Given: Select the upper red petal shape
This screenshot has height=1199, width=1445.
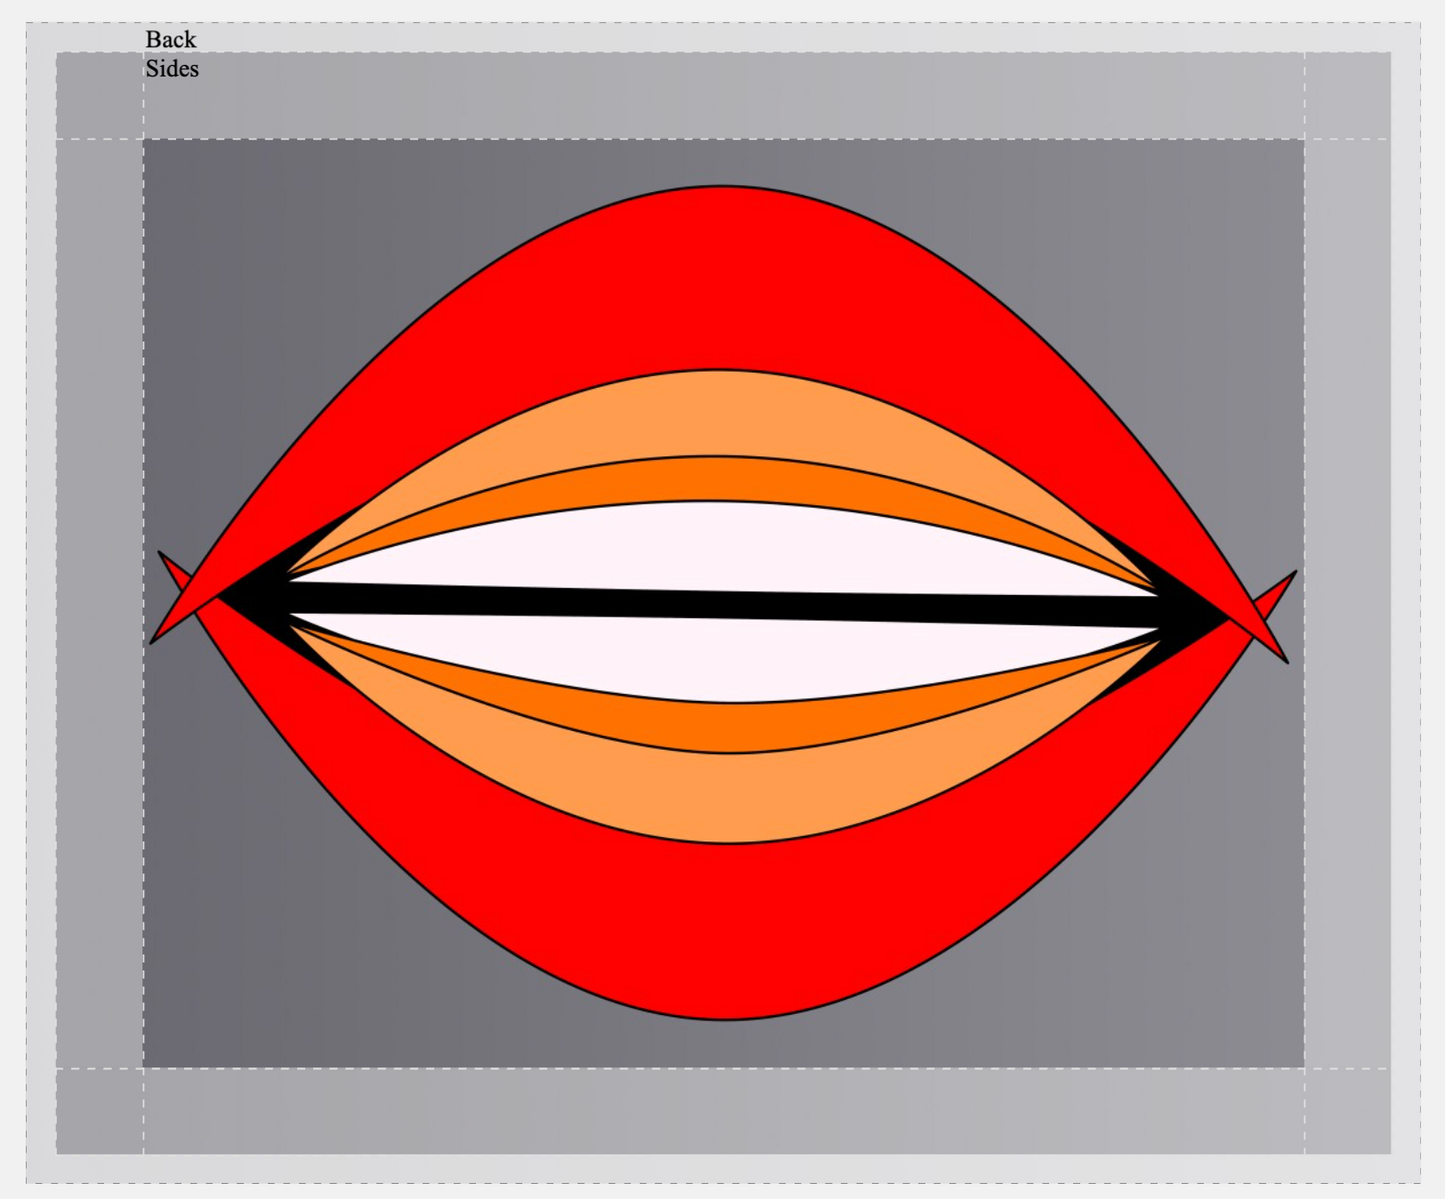Looking at the screenshot, I should pyautogui.click(x=720, y=280).
